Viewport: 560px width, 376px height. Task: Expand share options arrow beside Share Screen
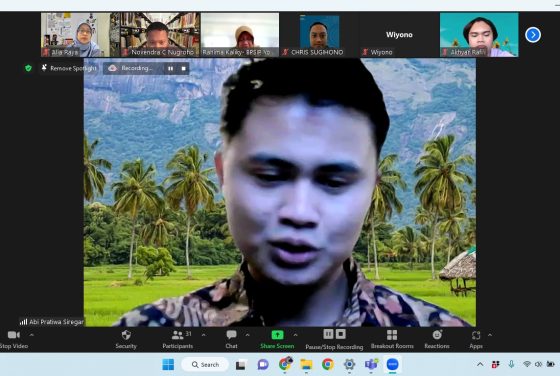click(x=295, y=335)
